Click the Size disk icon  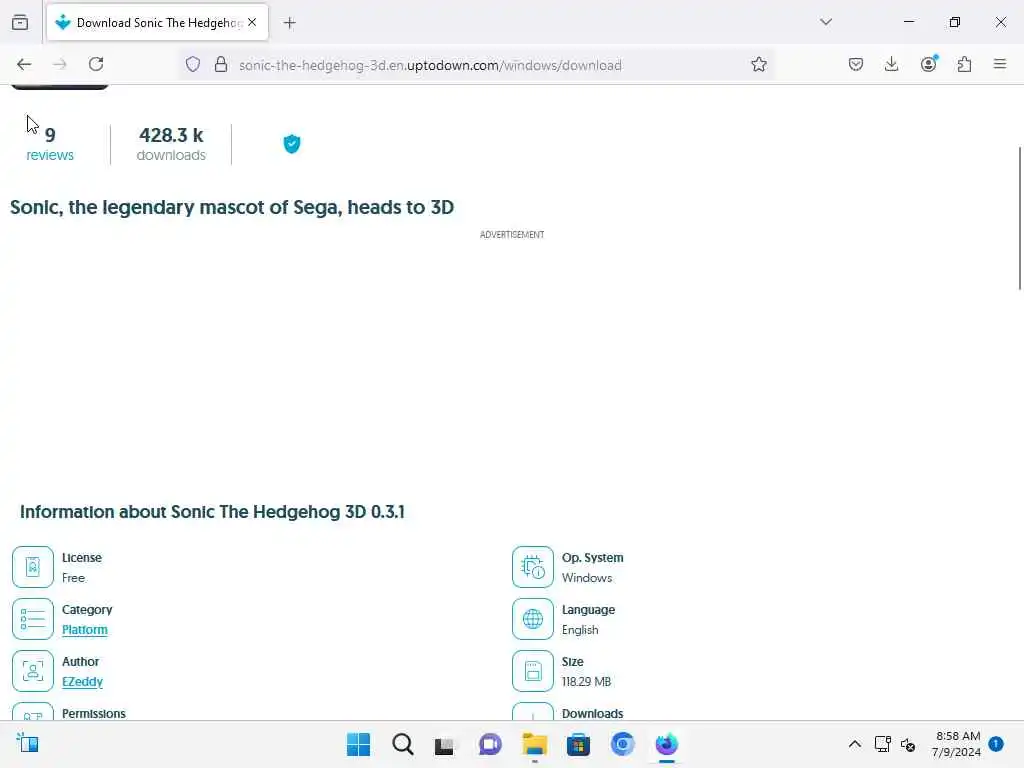point(533,671)
